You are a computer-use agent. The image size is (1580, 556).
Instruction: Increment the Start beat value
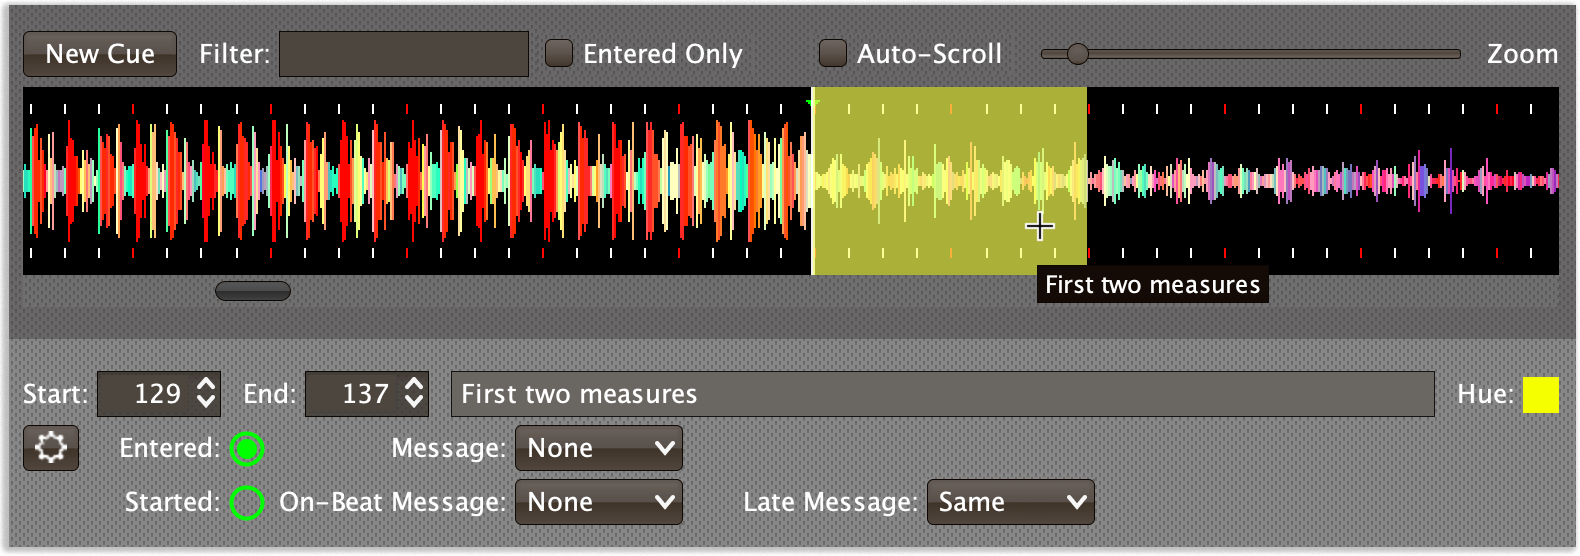[206, 384]
